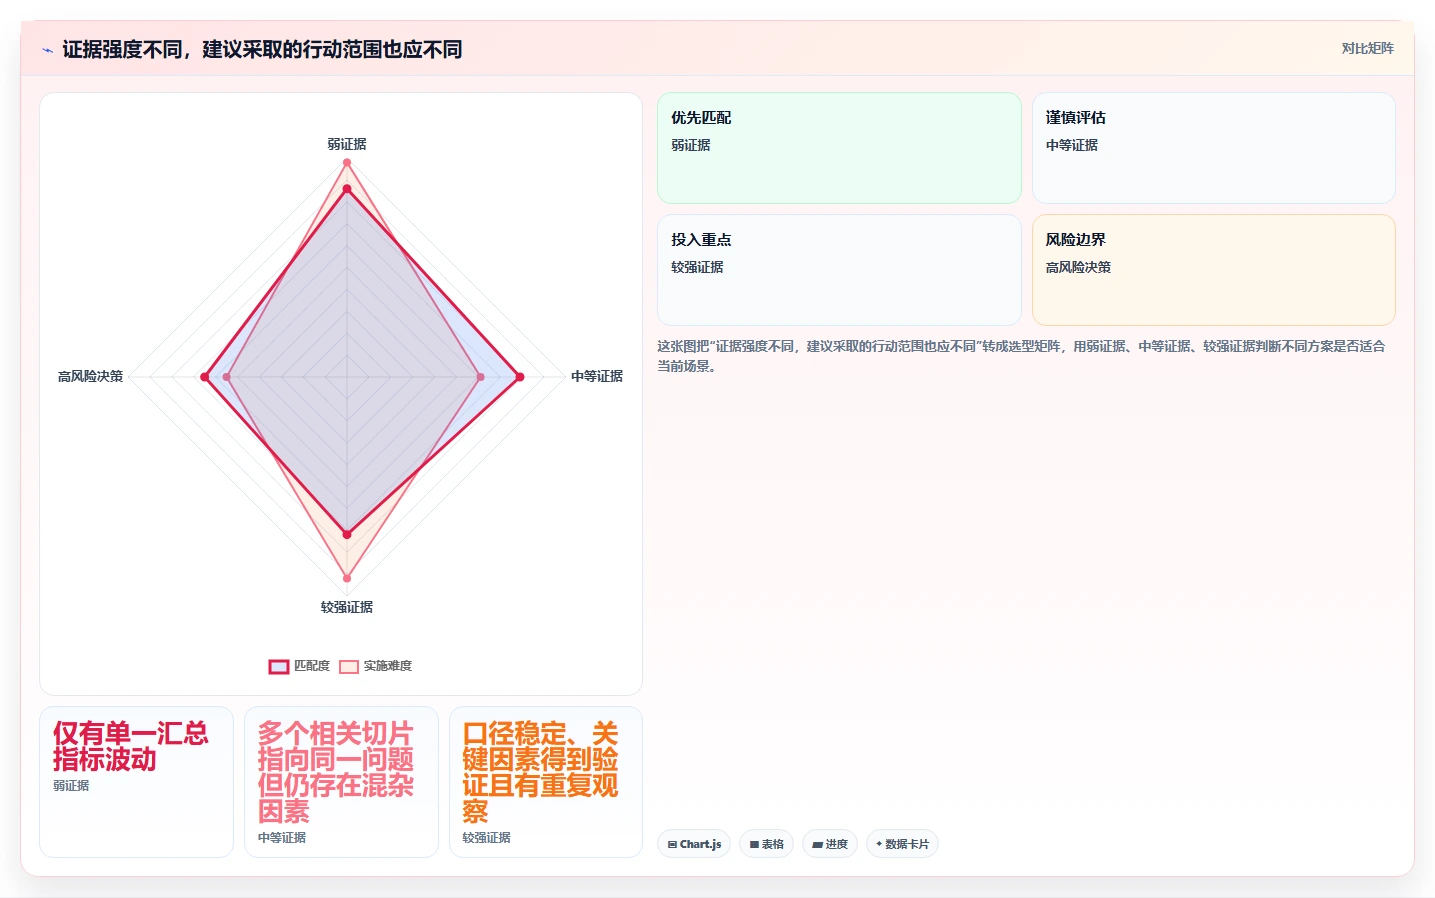Image resolution: width=1435 pixels, height=898 pixels.
Task: Click the 匹配度 data point on 中等证据 axis
Action: point(520,377)
